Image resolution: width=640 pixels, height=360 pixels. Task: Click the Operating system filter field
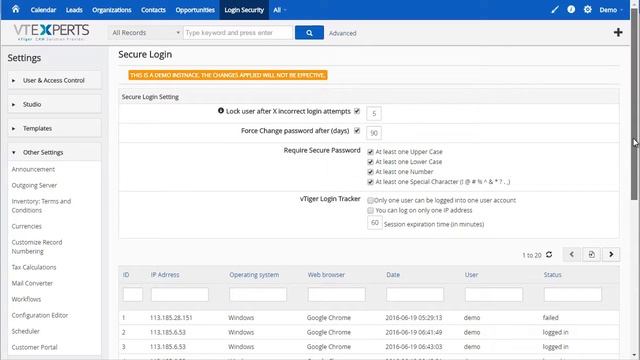pos(258,294)
